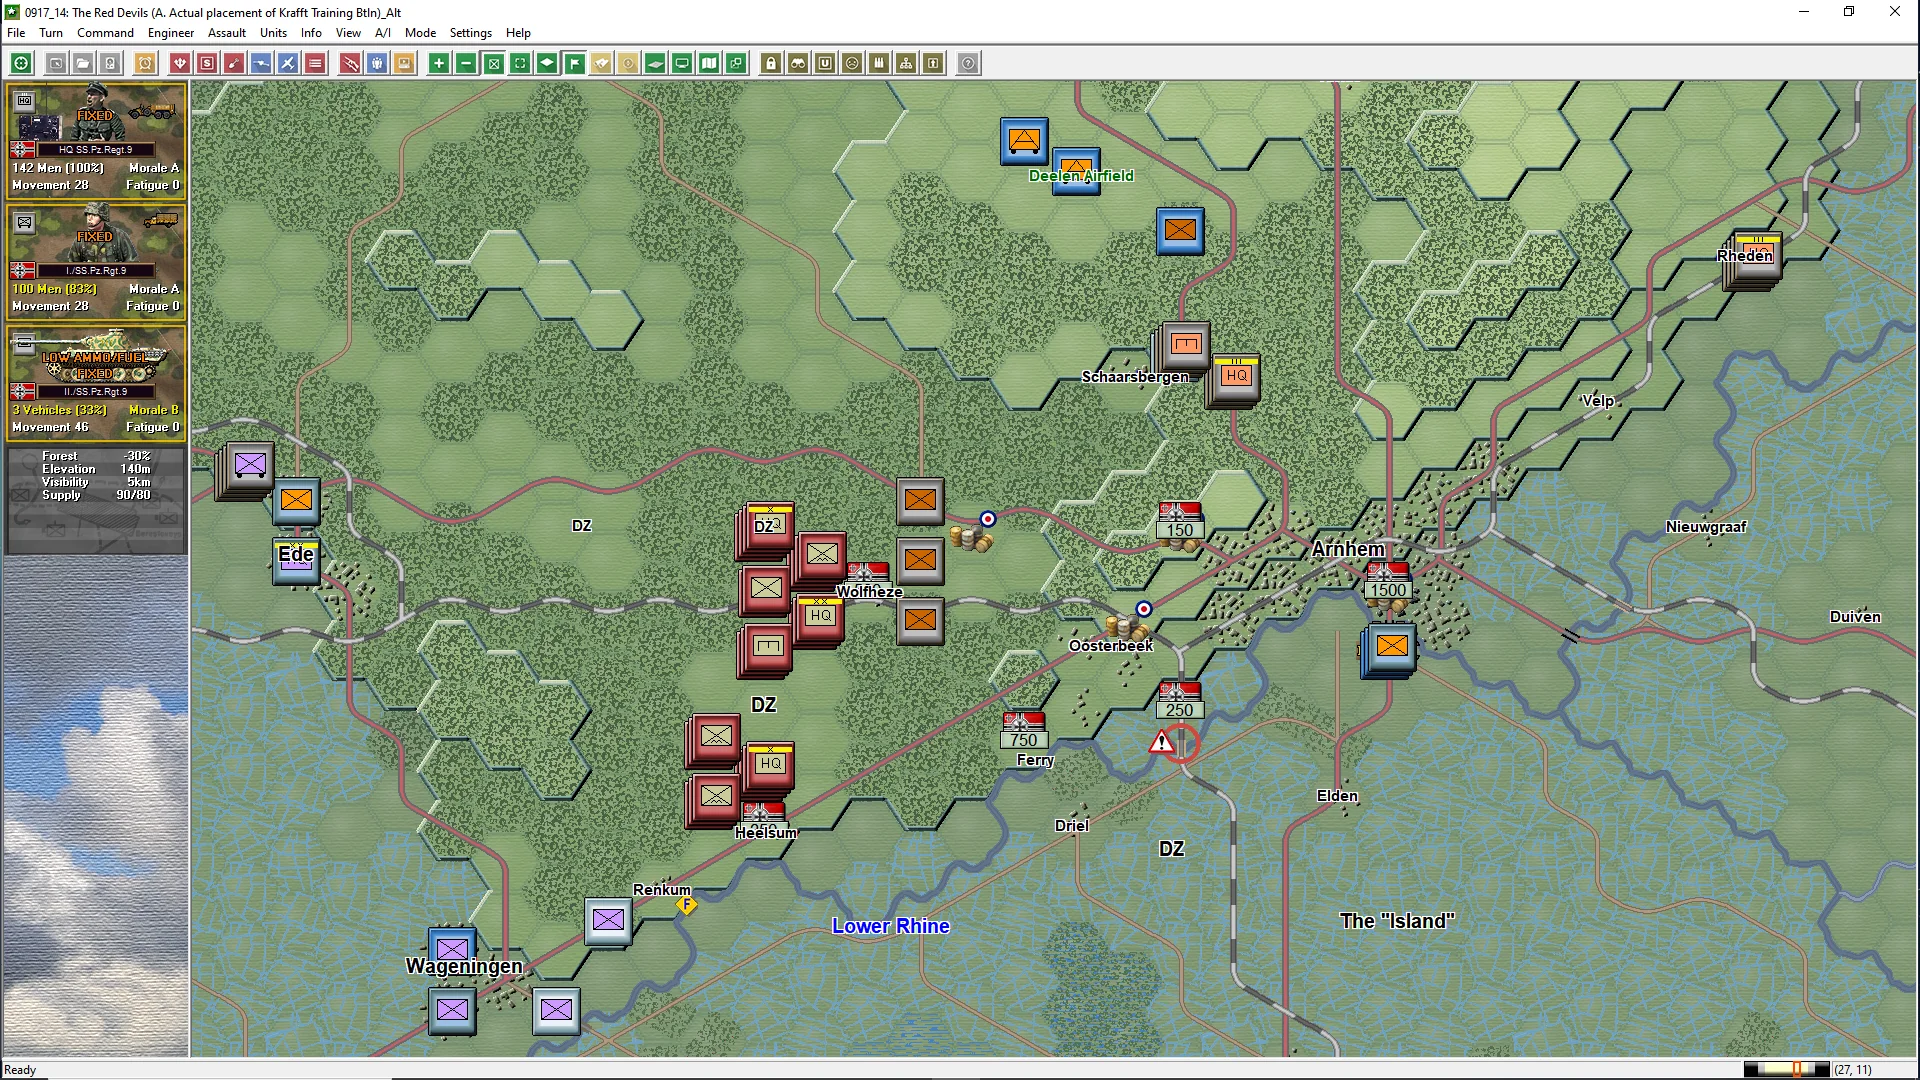Select the II./SS.Pz.Rgt.9 vehicle unit card
This screenshot has height=1080, width=1920.
coord(96,383)
